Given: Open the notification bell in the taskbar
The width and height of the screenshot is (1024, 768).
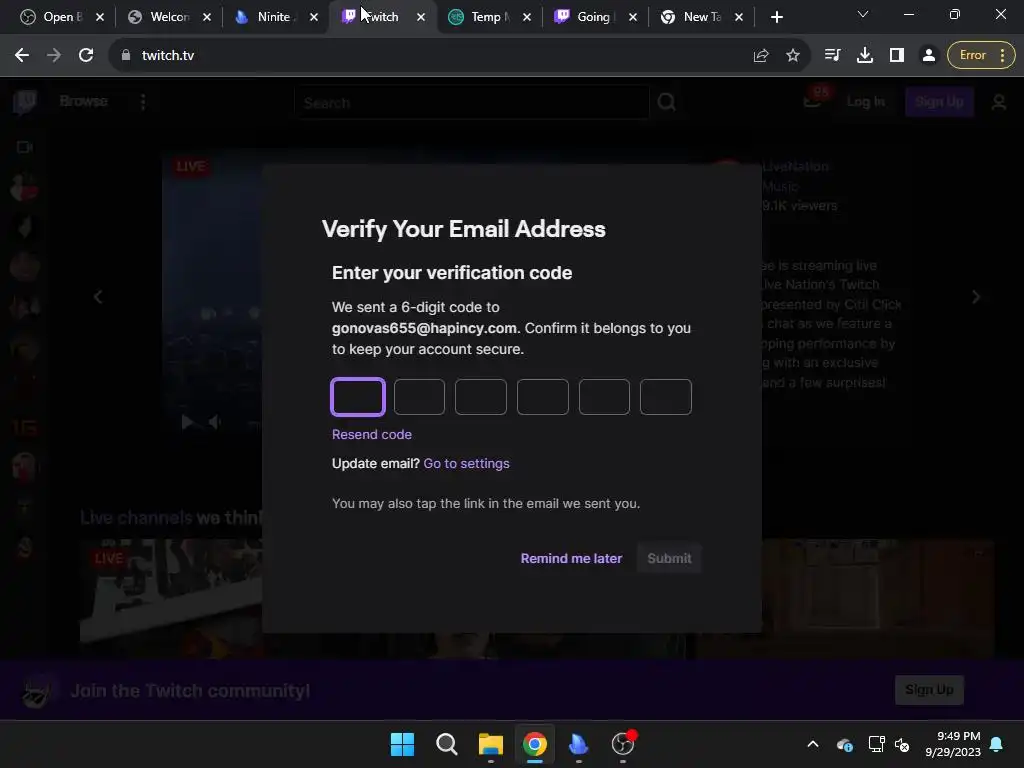Looking at the screenshot, I should [997, 744].
